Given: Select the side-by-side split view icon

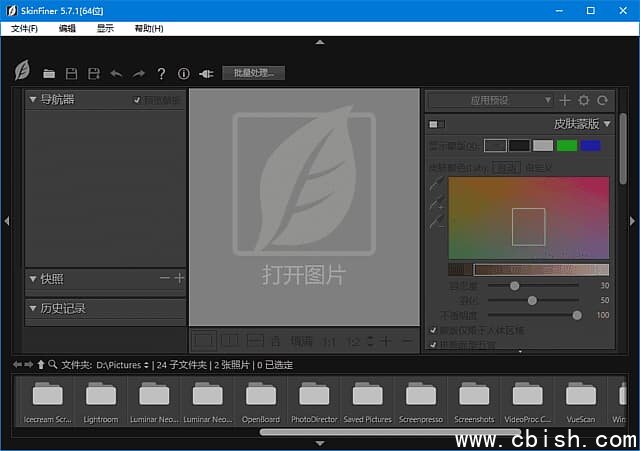Looking at the screenshot, I should [230, 341].
